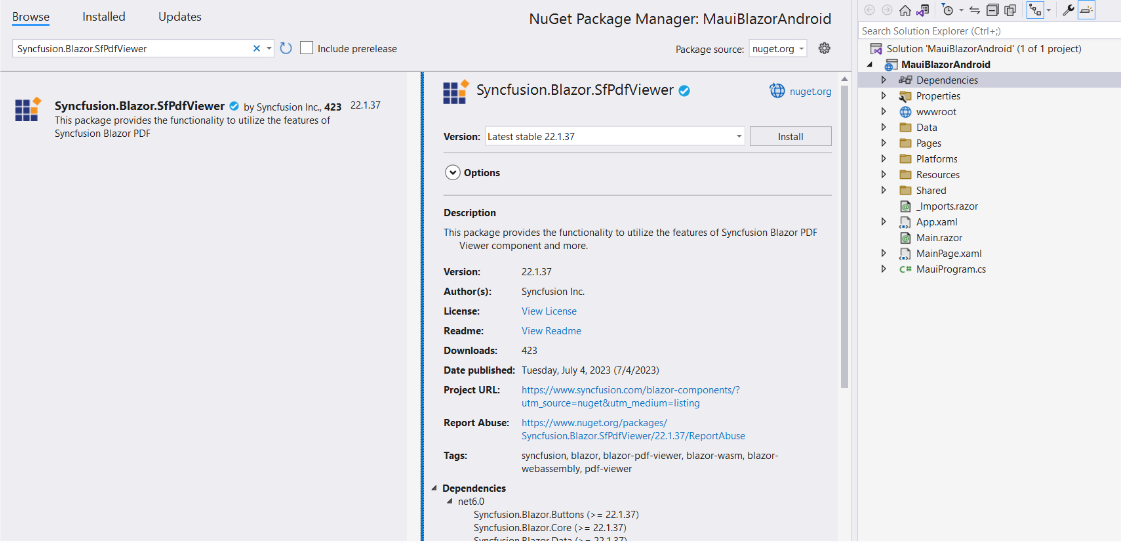Click Syncfusion.Blazor.Buttons dependency text
1121x543 pixels.
pyautogui.click(x=556, y=514)
